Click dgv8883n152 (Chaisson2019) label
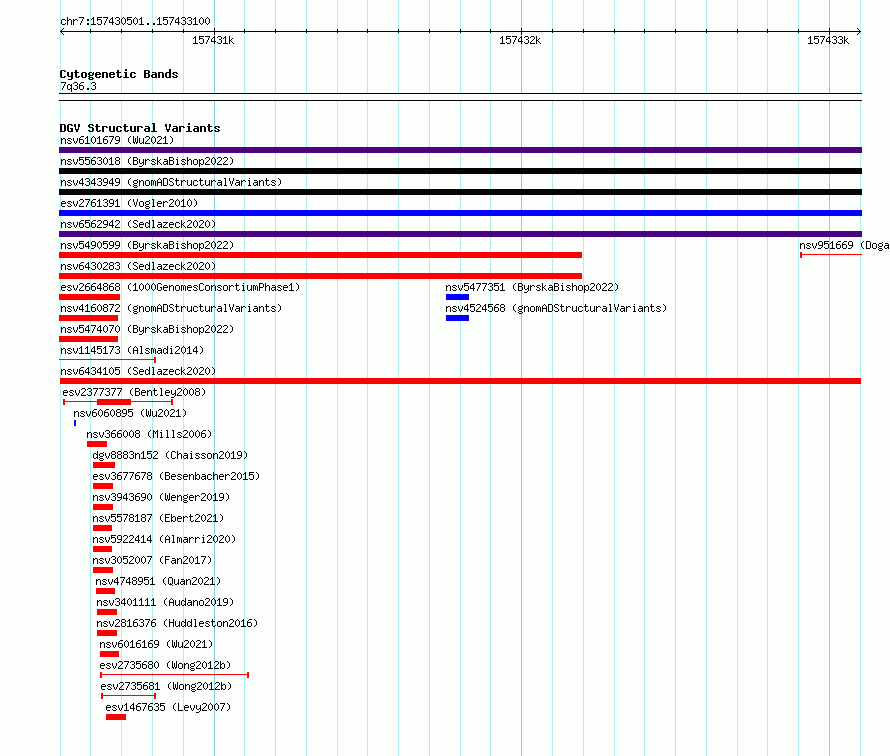890x756 pixels. pyautogui.click(x=170, y=455)
